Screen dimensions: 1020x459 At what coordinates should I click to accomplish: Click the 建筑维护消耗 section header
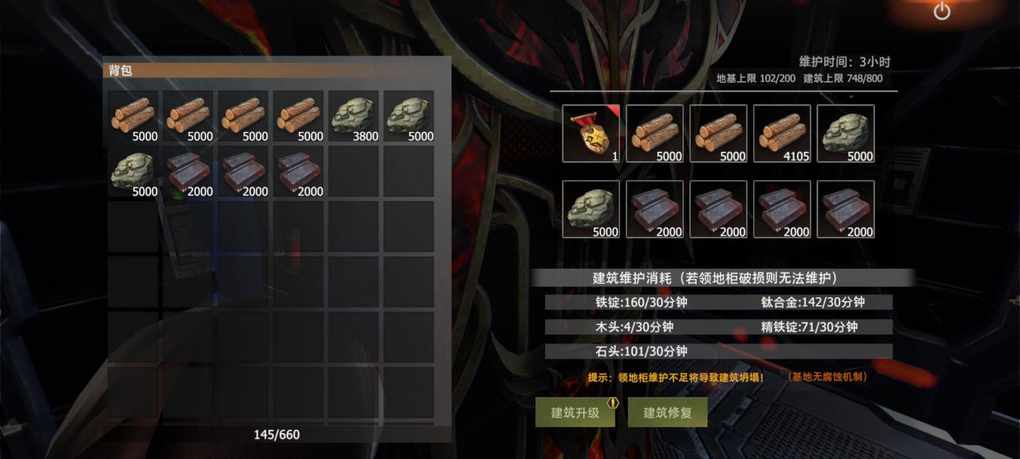tap(721, 278)
